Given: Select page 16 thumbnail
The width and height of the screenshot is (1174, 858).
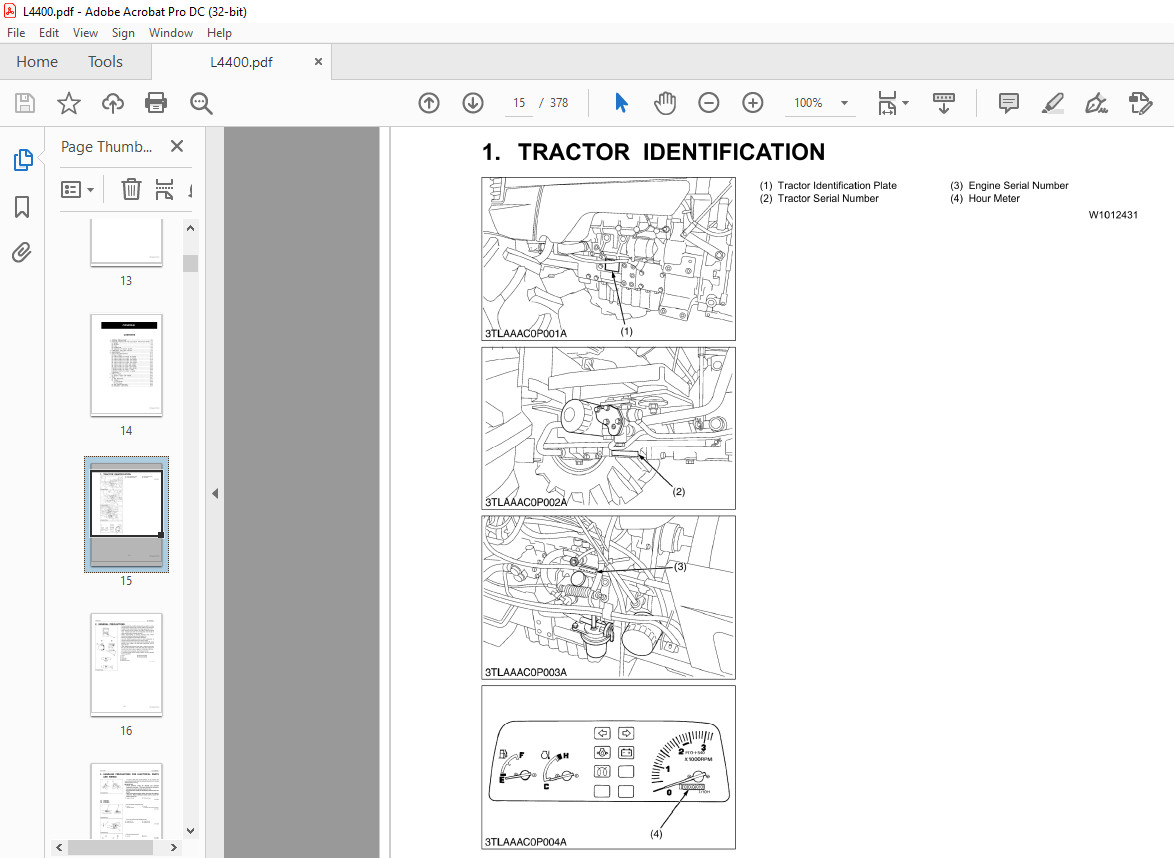Looking at the screenshot, I should [126, 665].
